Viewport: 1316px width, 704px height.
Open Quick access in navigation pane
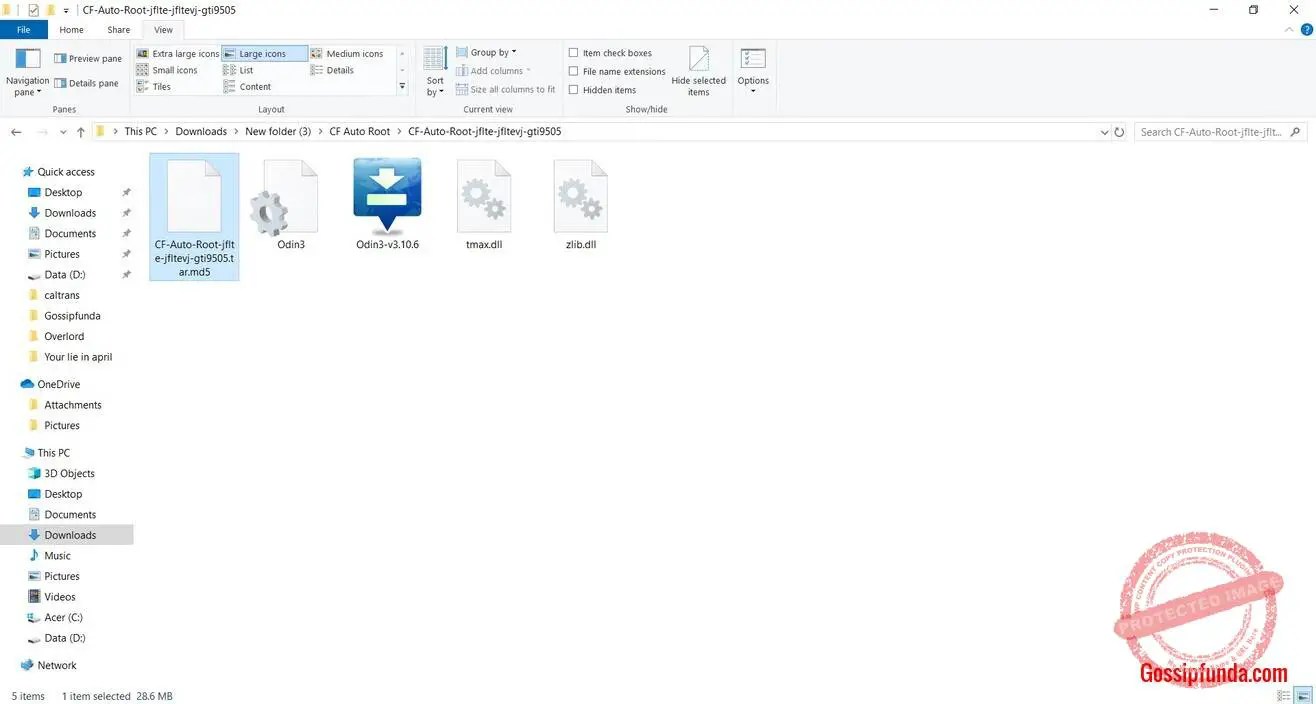coord(66,172)
